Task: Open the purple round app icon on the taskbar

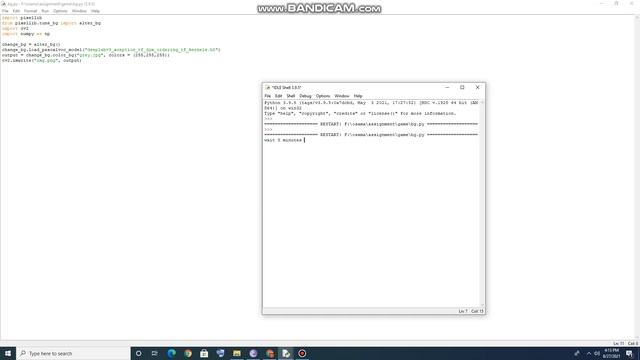Action: click(253, 353)
